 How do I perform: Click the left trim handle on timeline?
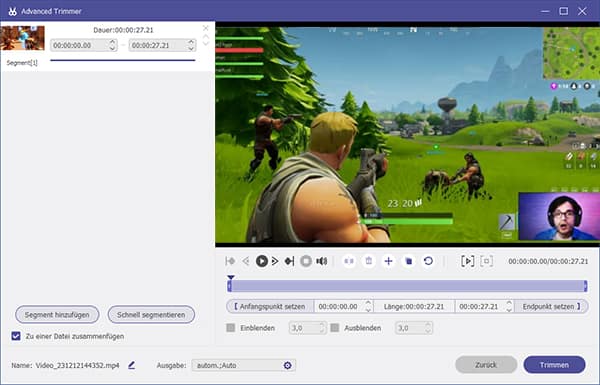point(229,286)
